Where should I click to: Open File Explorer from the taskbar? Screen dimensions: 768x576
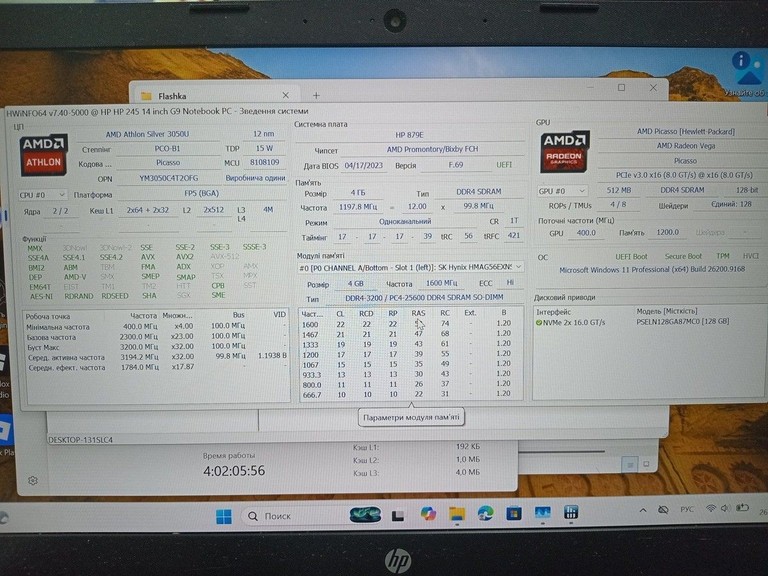(456, 514)
